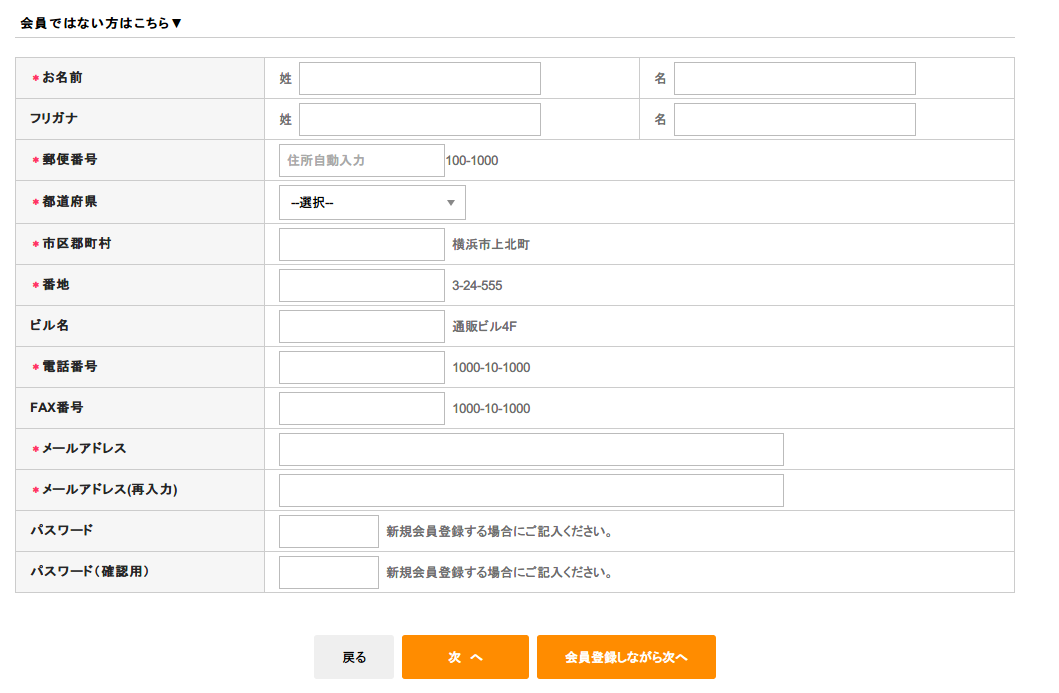
Task: Click the 郵便番号 postal code field
Action: (361, 160)
